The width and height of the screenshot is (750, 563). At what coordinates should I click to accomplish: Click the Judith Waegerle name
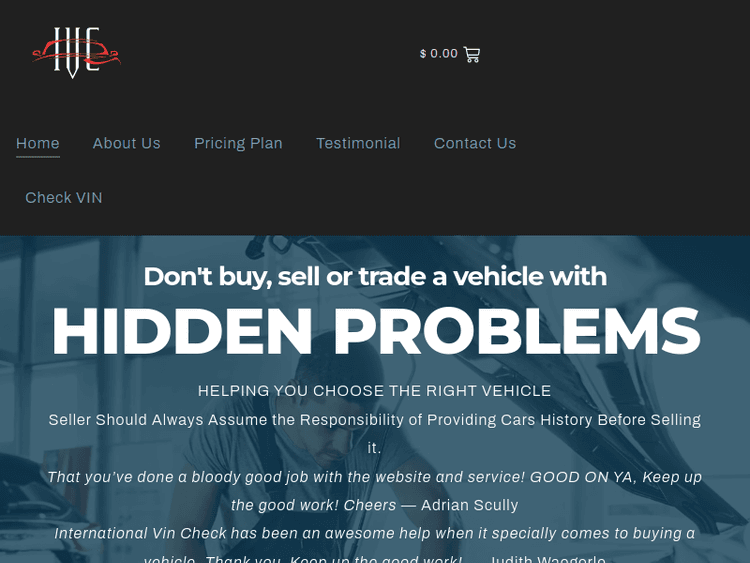548,559
